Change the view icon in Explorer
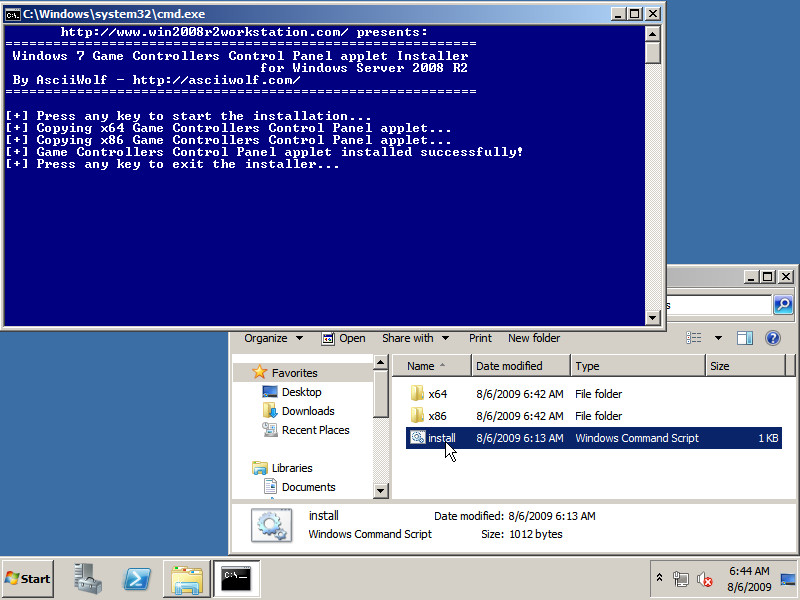800x600 pixels. point(693,338)
